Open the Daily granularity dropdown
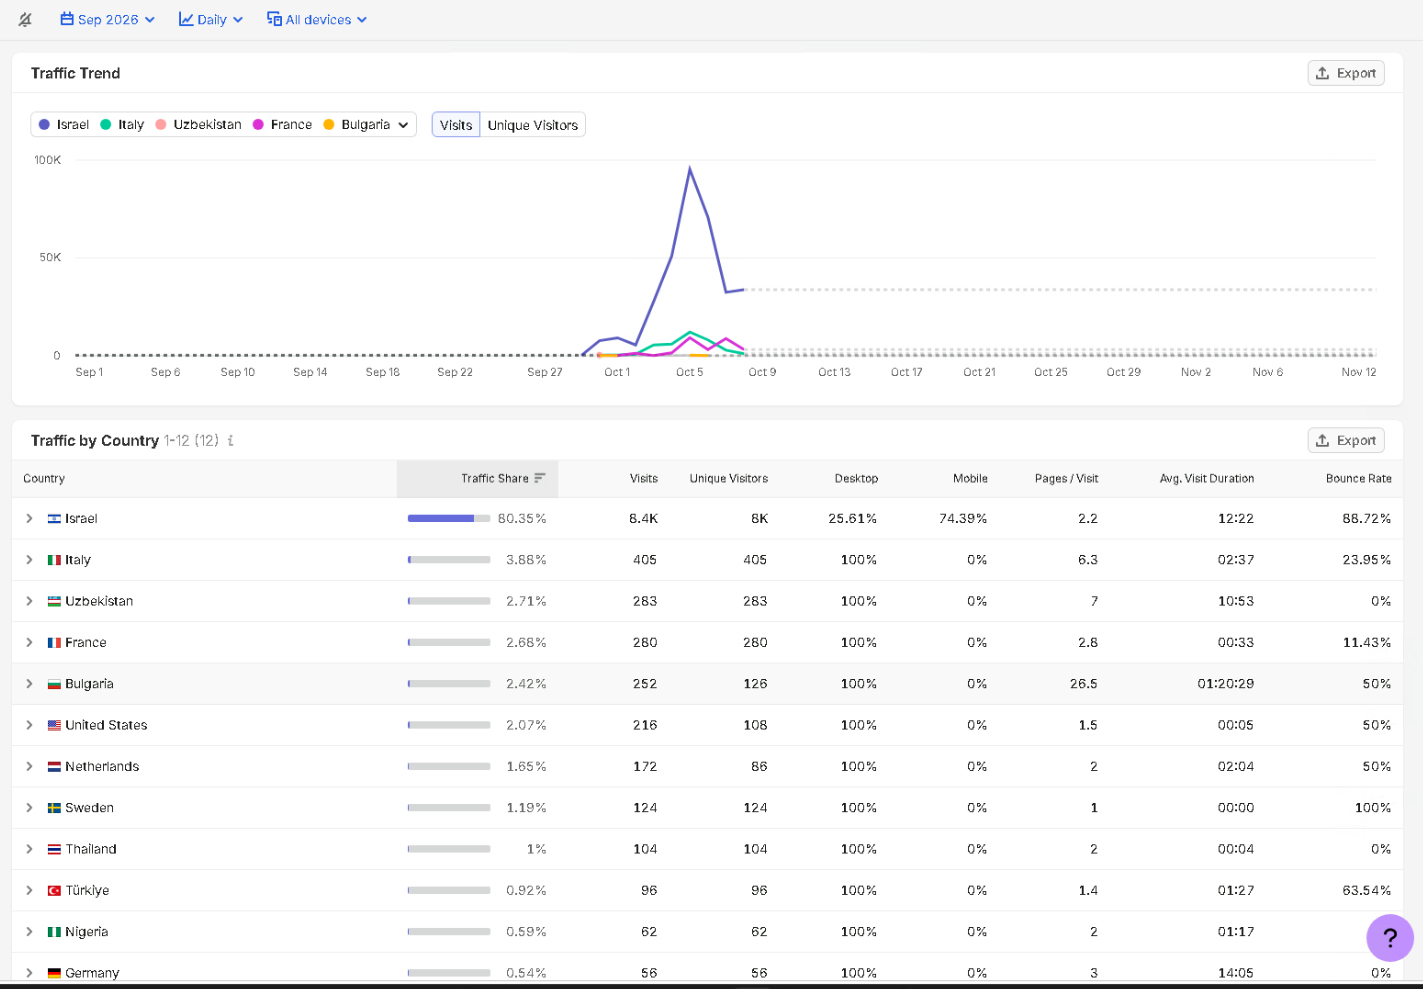This screenshot has width=1423, height=989. tap(210, 19)
